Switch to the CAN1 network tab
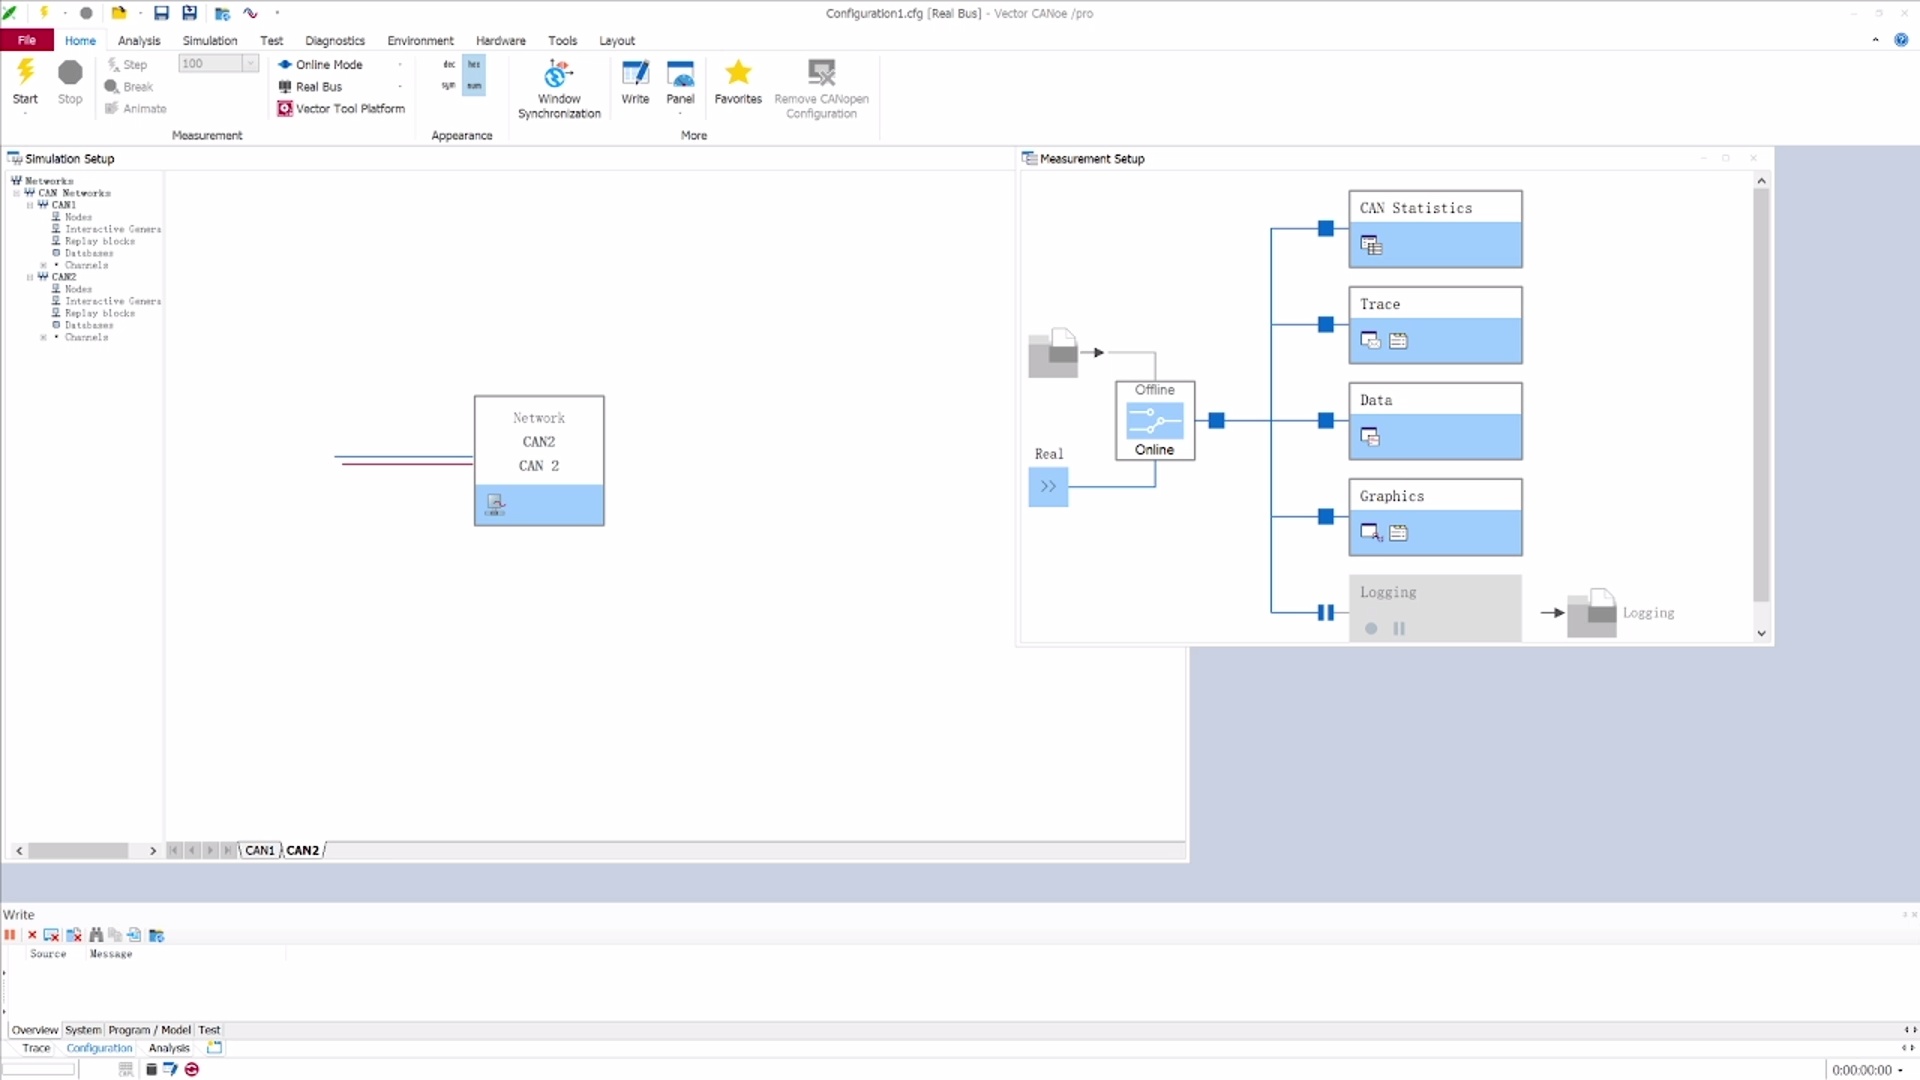Image resolution: width=1920 pixels, height=1080 pixels. (x=259, y=851)
